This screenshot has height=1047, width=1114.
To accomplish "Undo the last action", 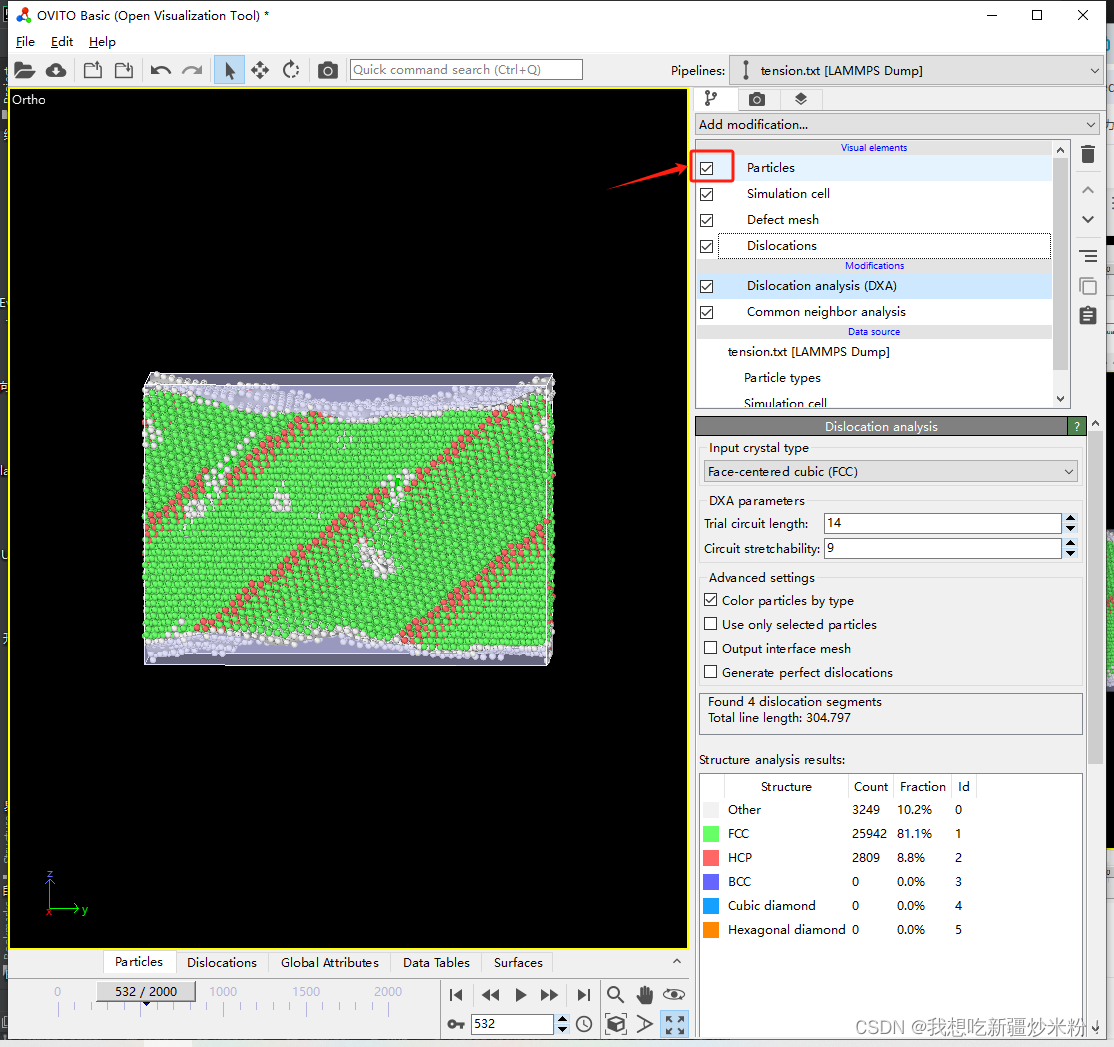I will click(x=161, y=70).
